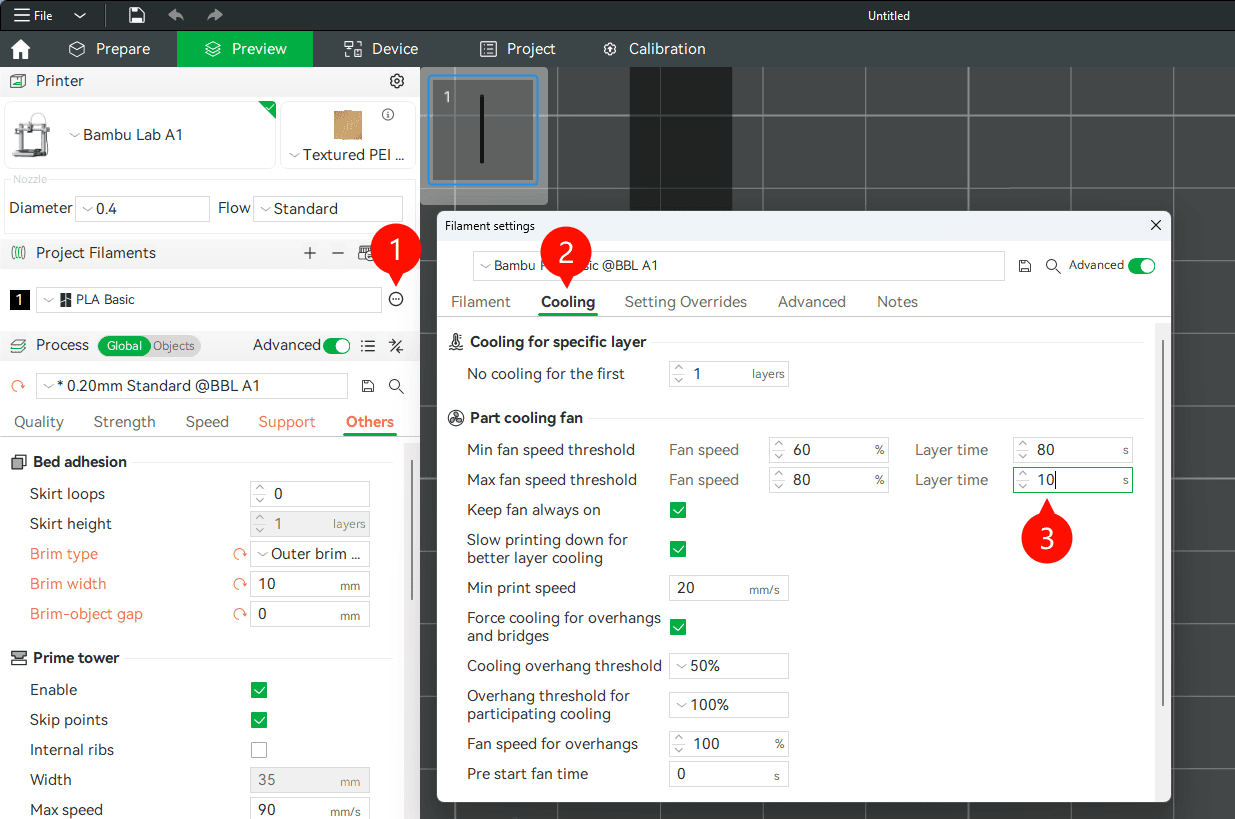The image size is (1235, 819).
Task: Expand Brim type dropdown
Action: (310, 554)
